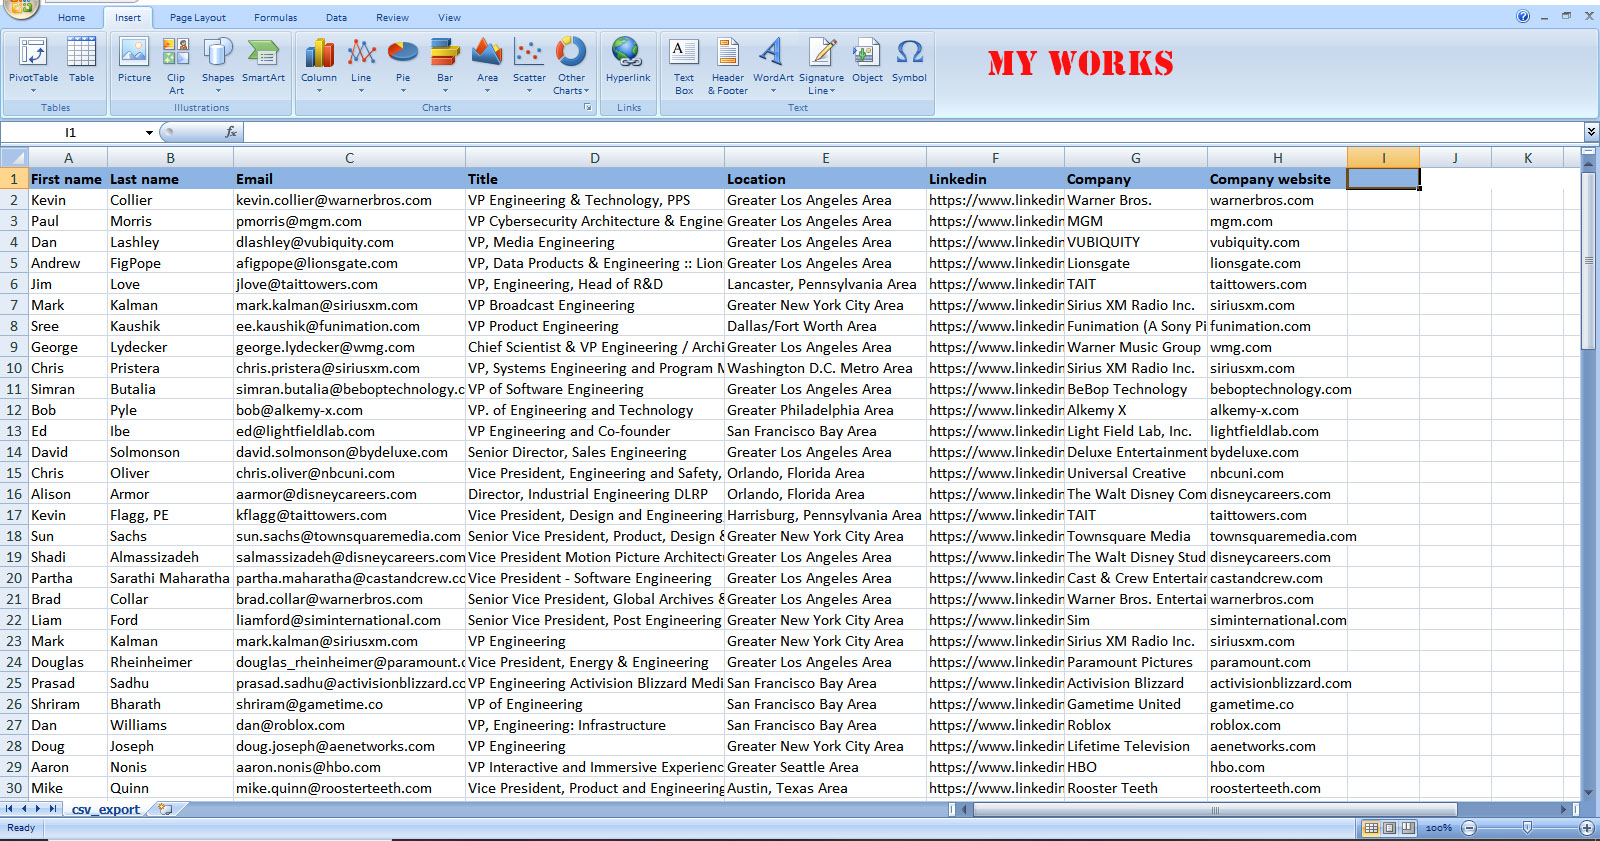Switch to the Page Layout tab
The image size is (1600, 841).
tap(197, 17)
